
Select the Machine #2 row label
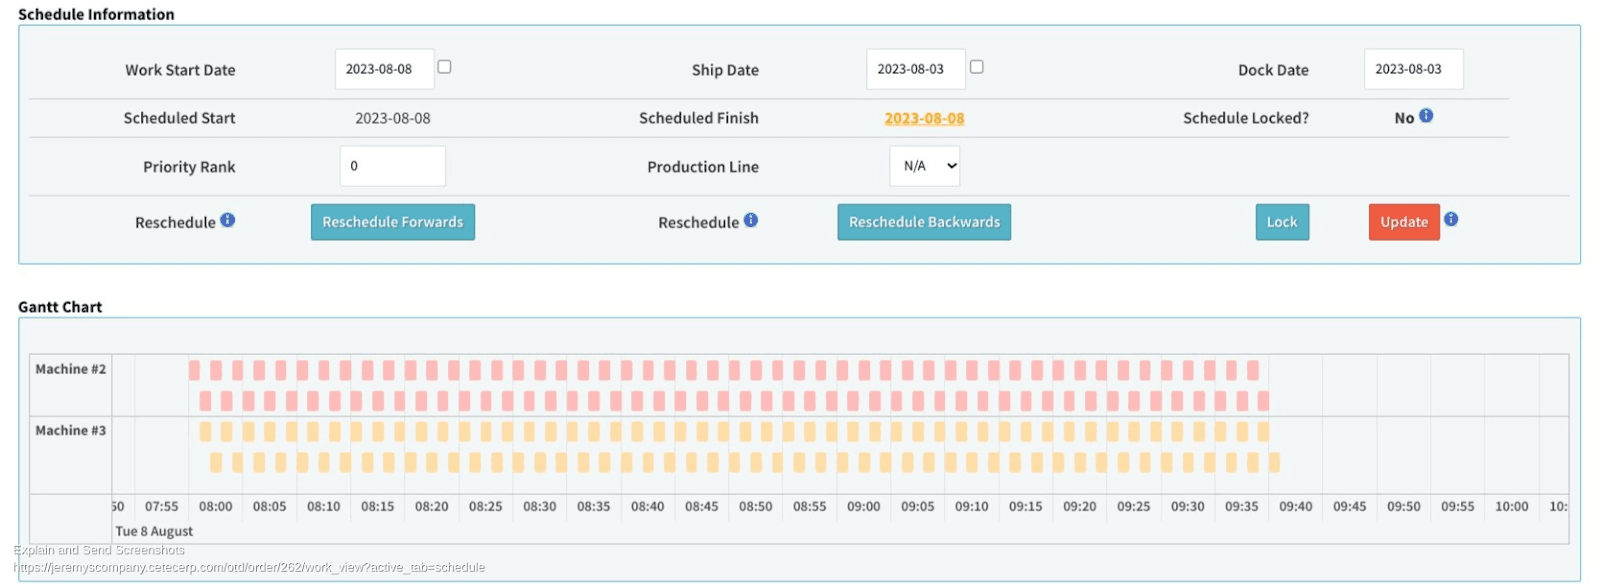coord(70,369)
